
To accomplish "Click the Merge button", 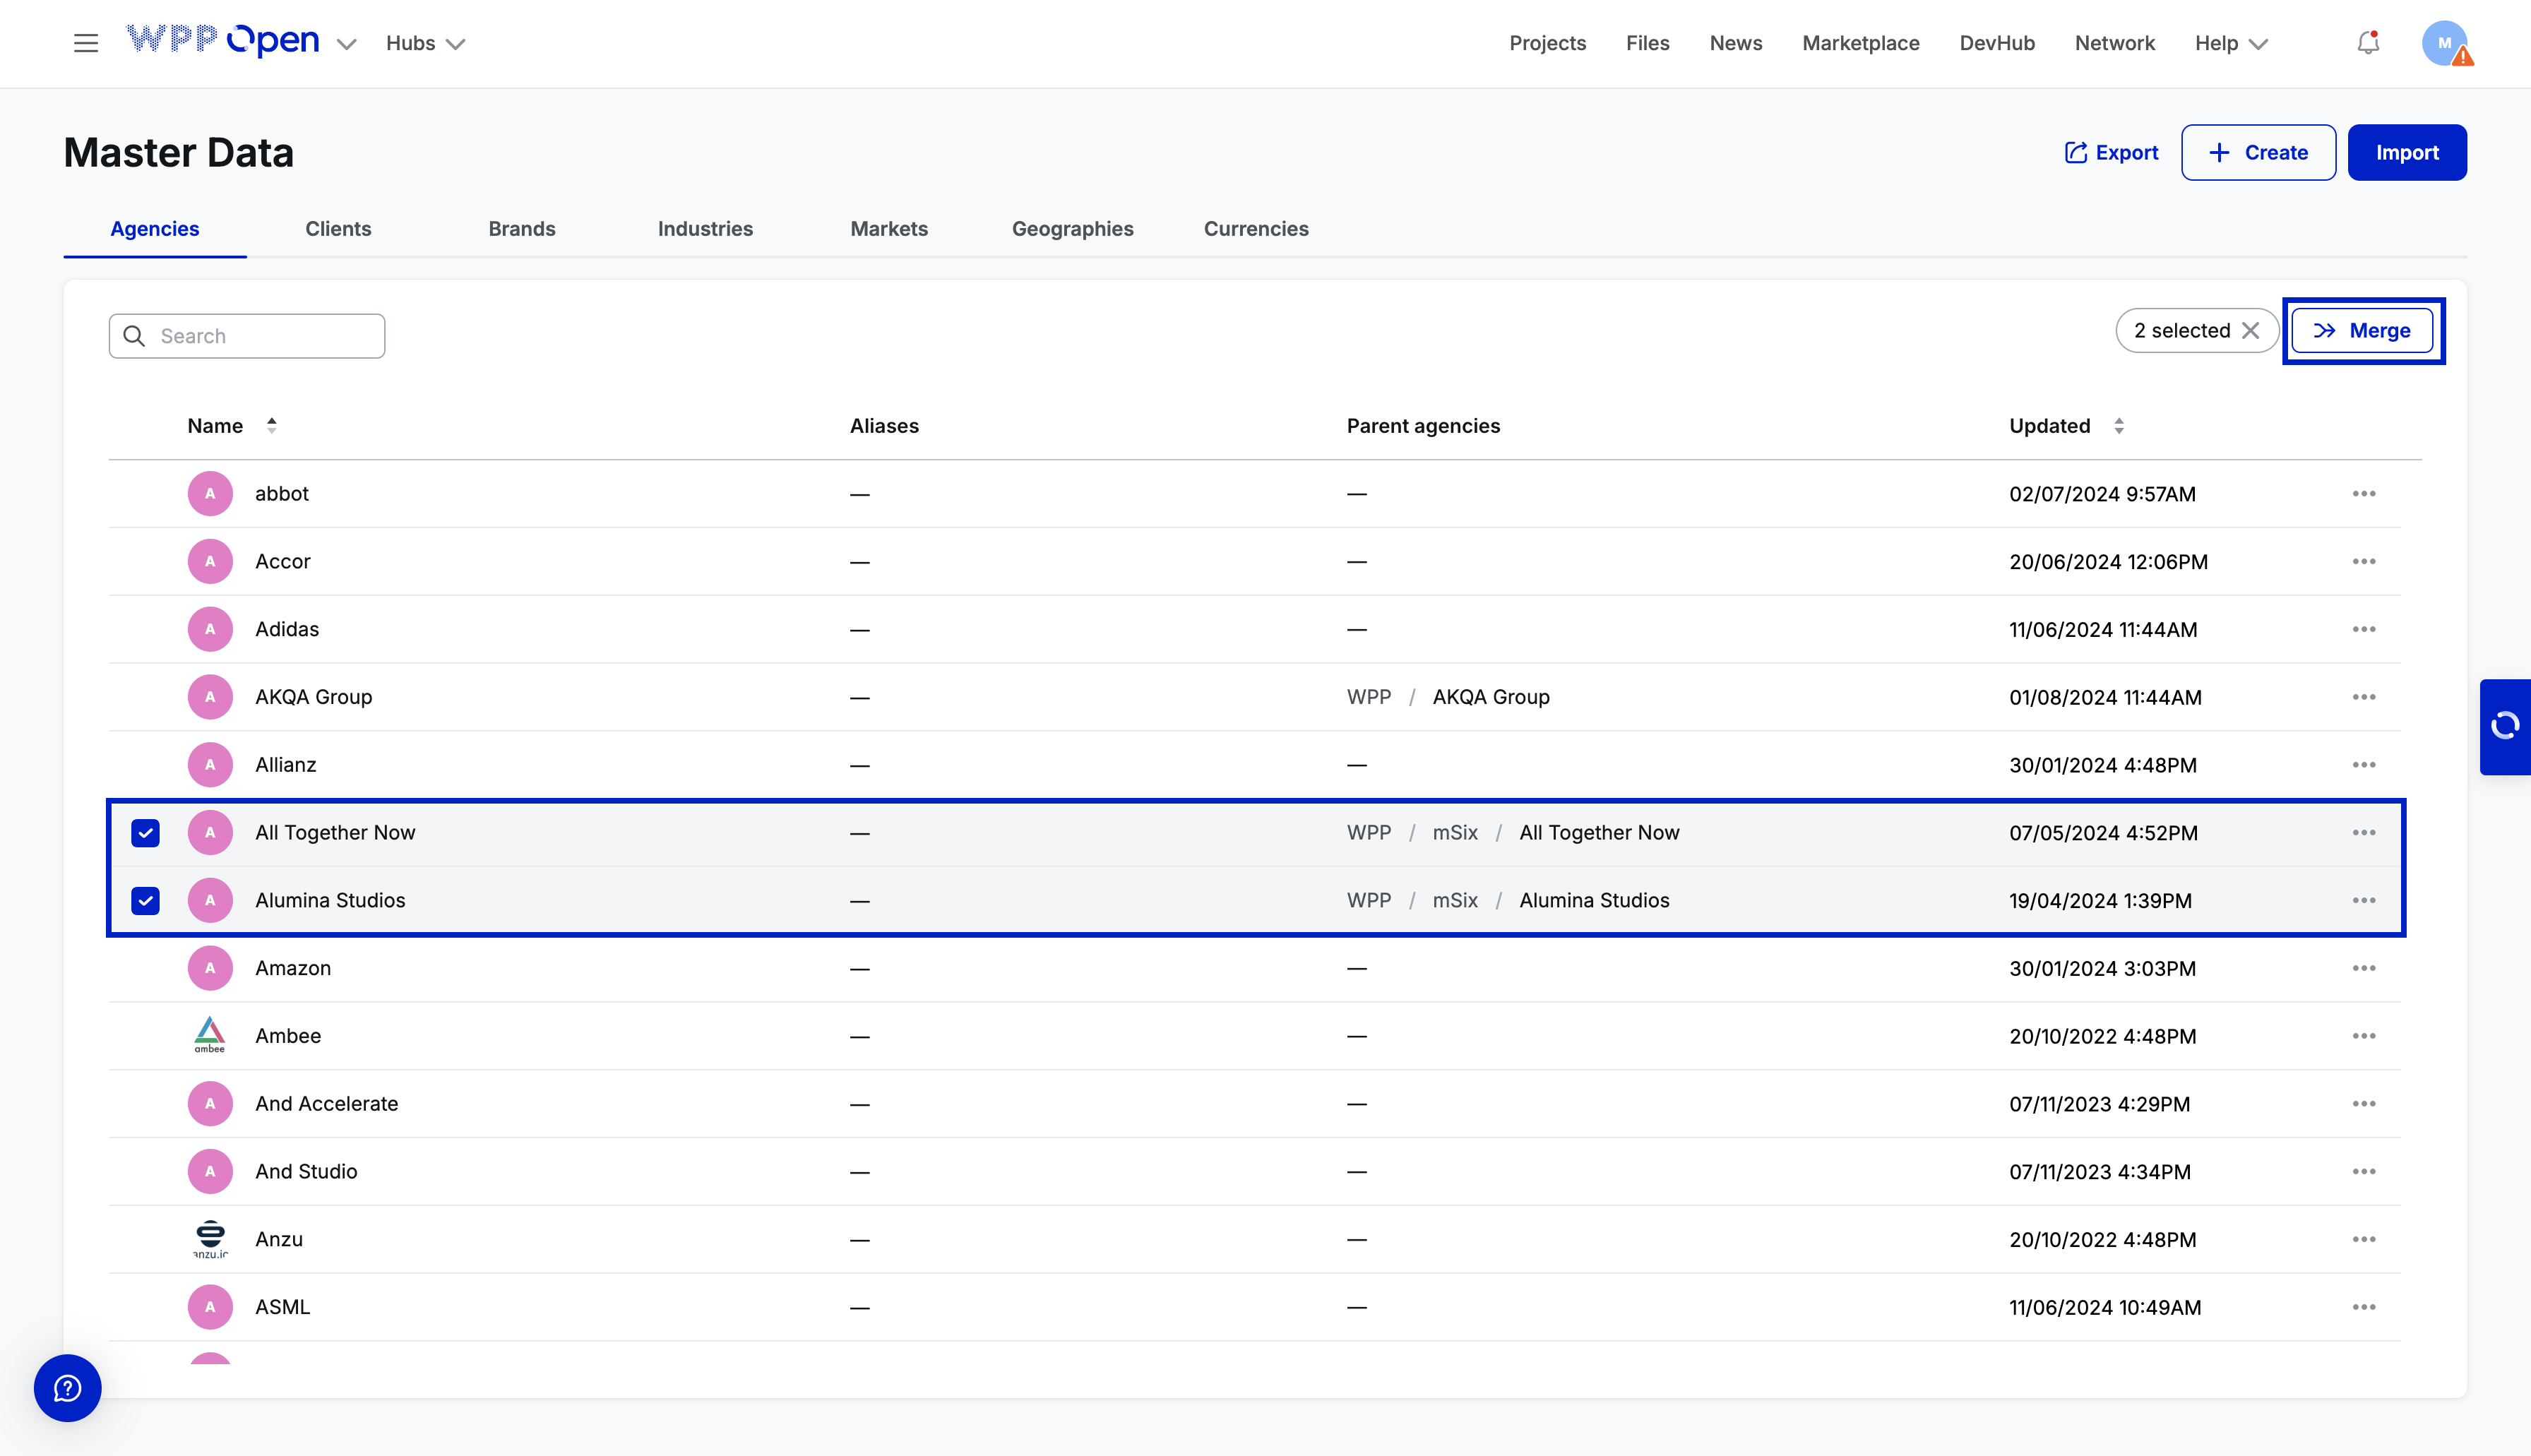I will coord(2362,331).
